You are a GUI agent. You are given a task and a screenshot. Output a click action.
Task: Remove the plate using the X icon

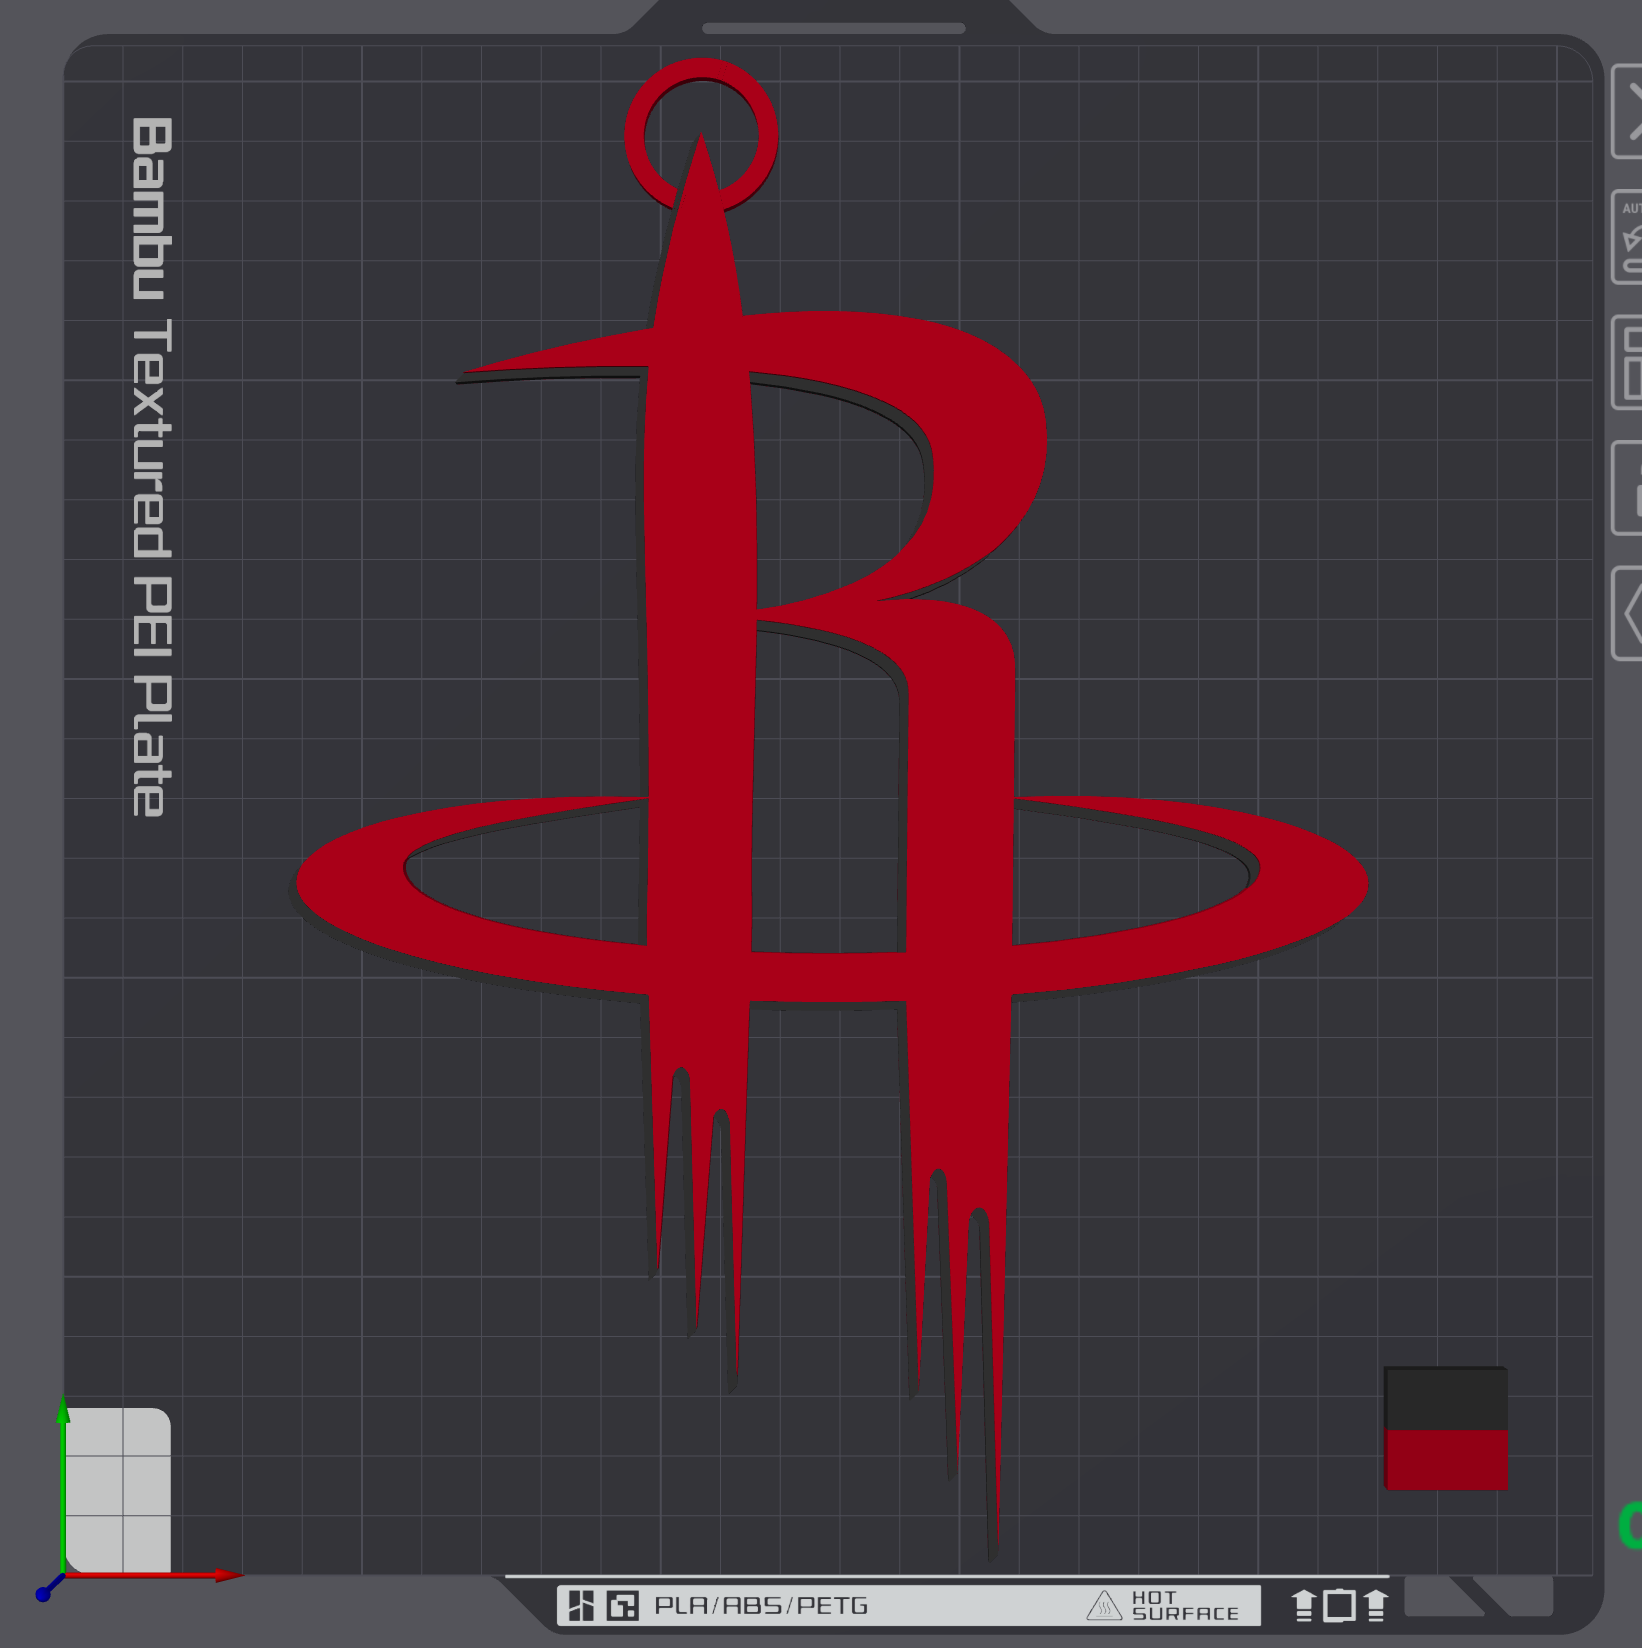click(1628, 111)
